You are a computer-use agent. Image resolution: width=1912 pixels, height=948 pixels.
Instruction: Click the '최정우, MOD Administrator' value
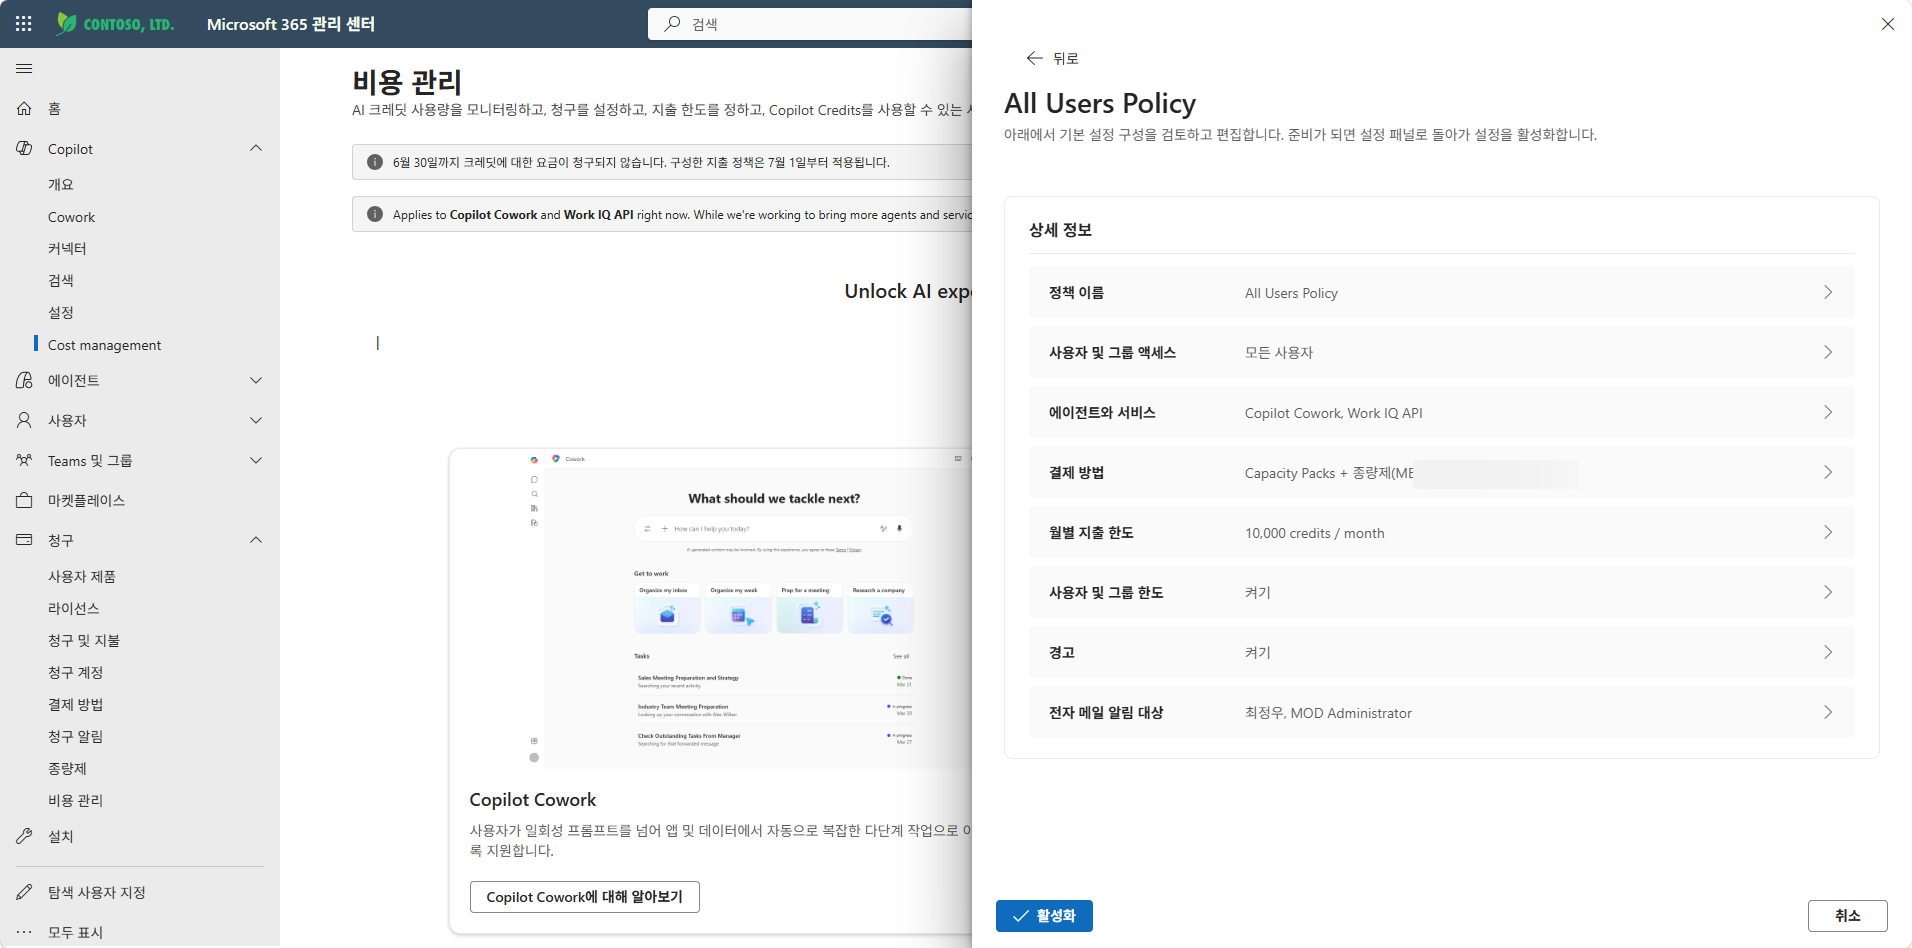(1328, 713)
